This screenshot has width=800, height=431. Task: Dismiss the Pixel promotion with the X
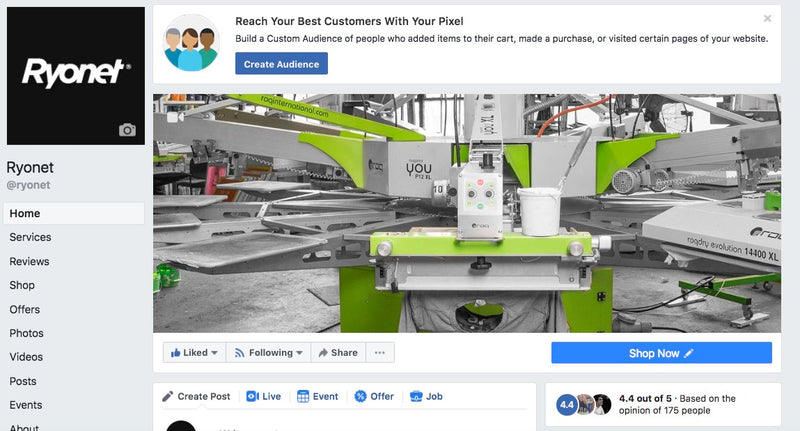[x=767, y=18]
